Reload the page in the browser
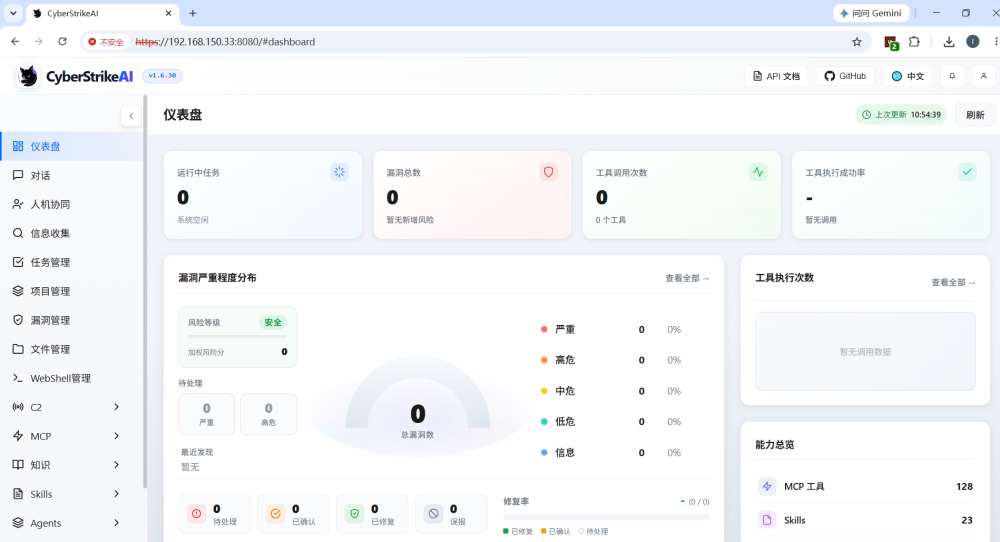Image resolution: width=1000 pixels, height=542 pixels. [62, 41]
